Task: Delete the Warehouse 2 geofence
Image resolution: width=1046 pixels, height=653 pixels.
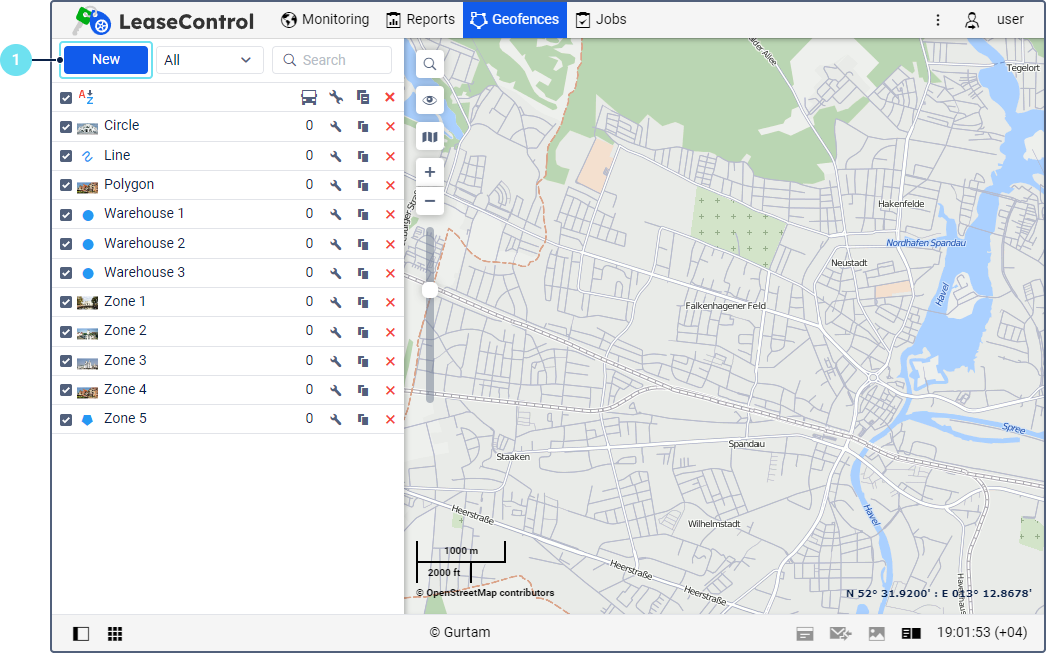Action: tap(390, 244)
